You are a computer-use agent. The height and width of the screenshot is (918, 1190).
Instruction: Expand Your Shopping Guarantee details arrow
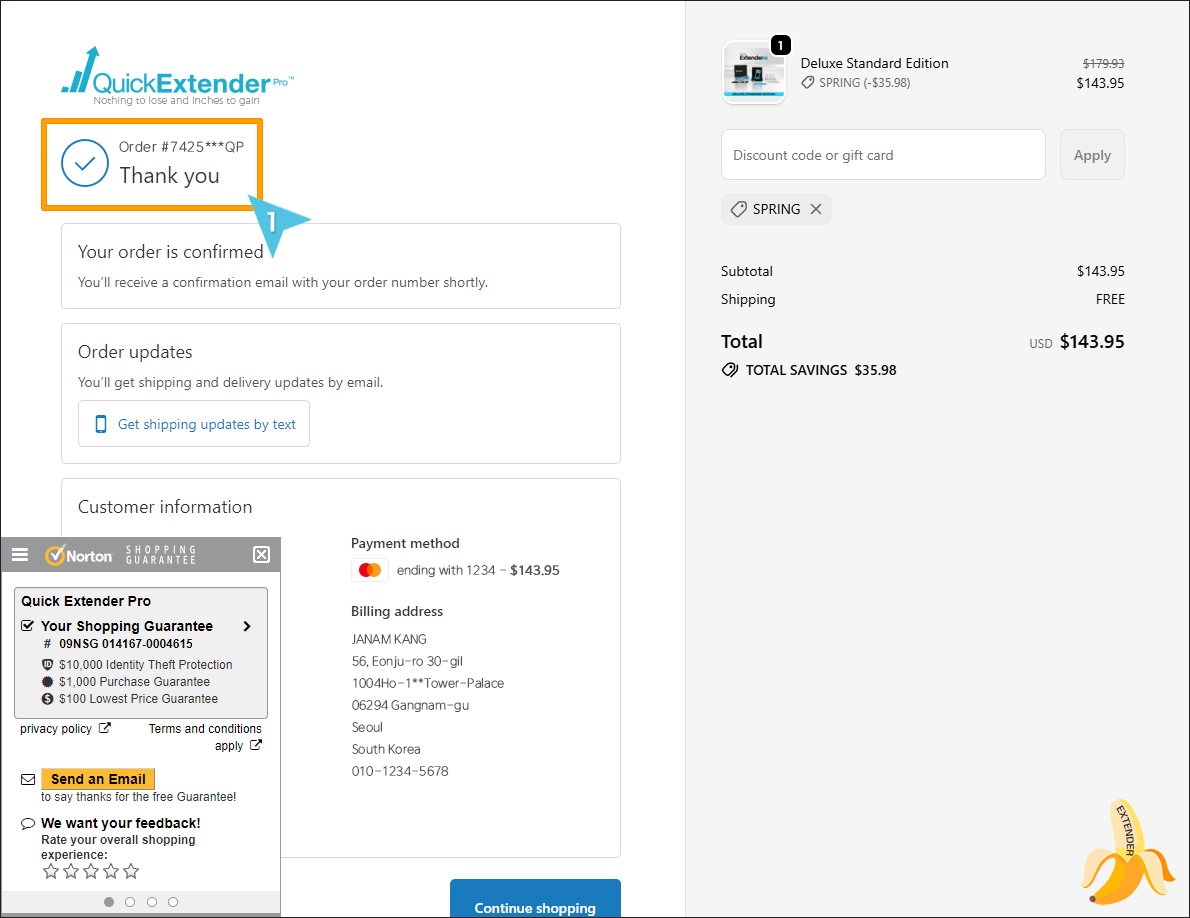[247, 626]
